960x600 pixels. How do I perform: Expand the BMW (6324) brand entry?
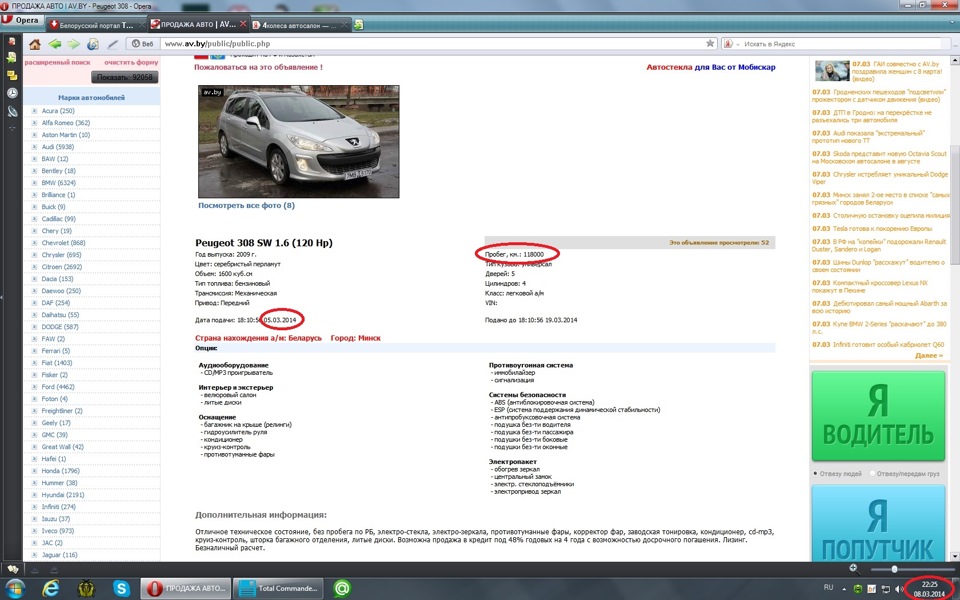[x=35, y=183]
